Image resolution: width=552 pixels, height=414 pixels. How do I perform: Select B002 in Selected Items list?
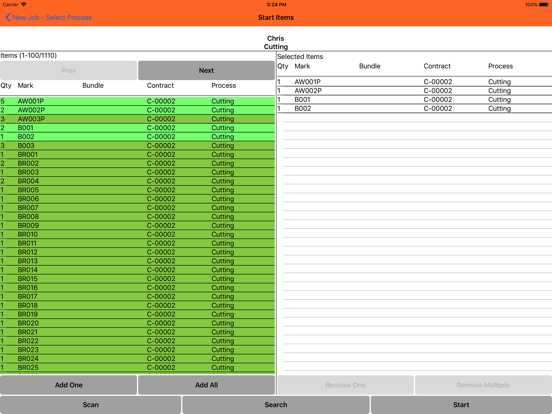click(414, 108)
